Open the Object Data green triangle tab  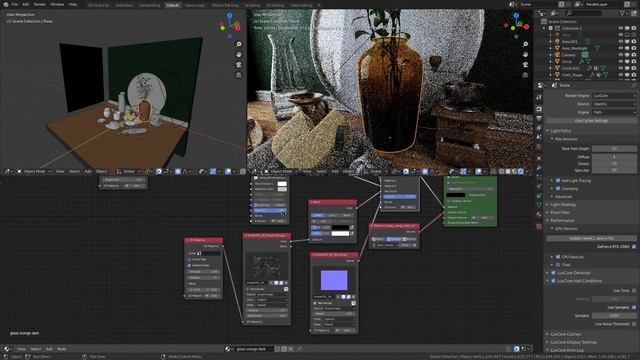pyautogui.click(x=539, y=204)
